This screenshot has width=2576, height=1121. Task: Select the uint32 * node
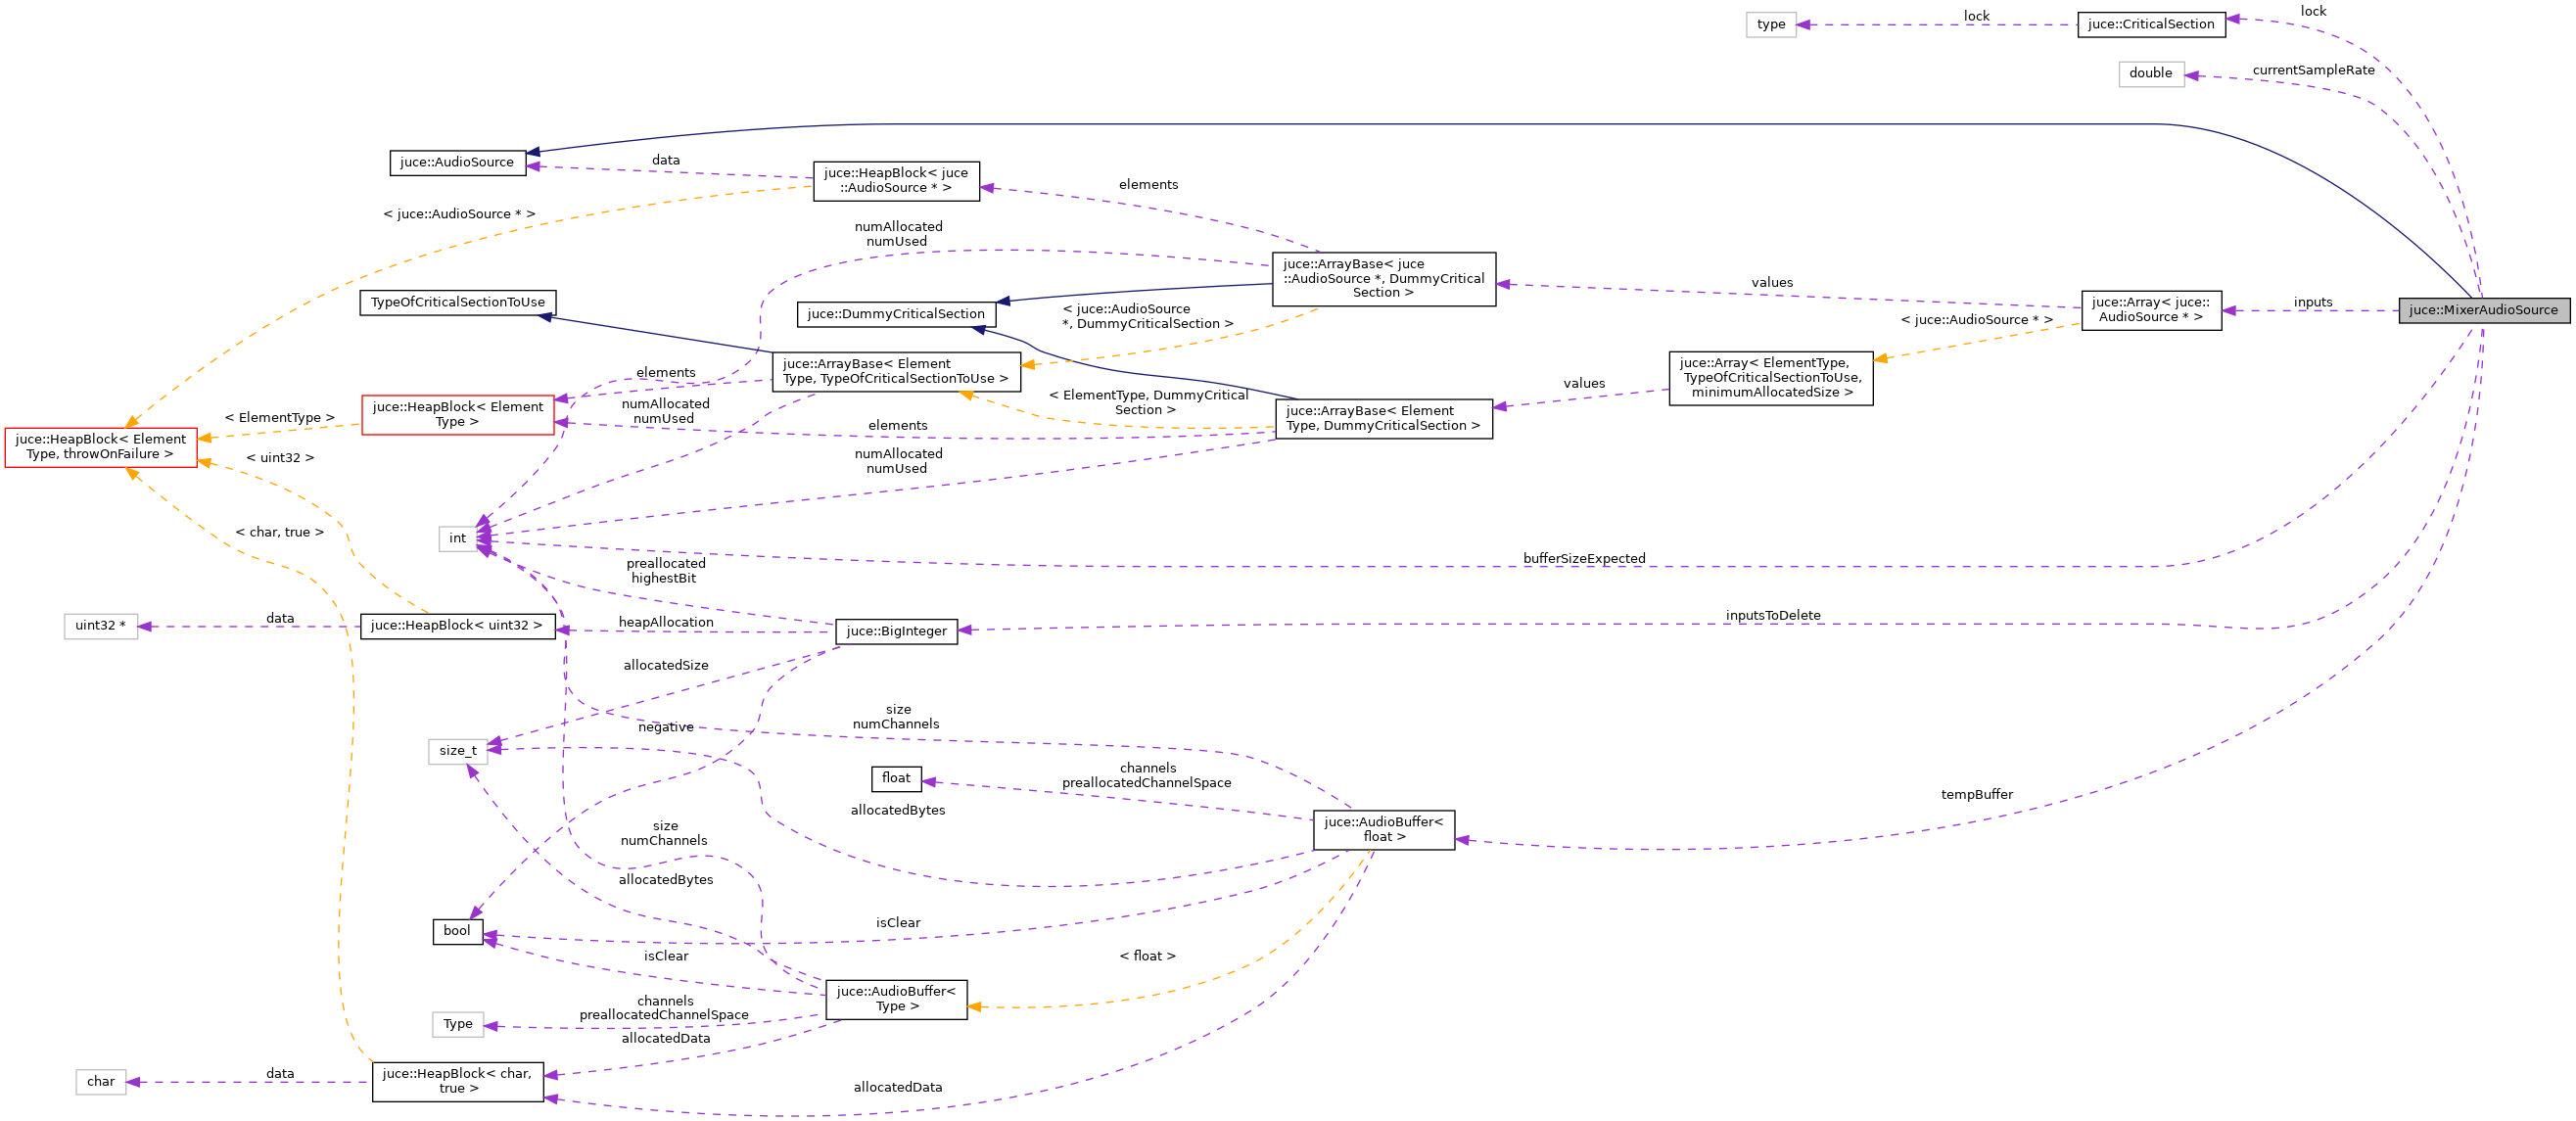tap(101, 625)
